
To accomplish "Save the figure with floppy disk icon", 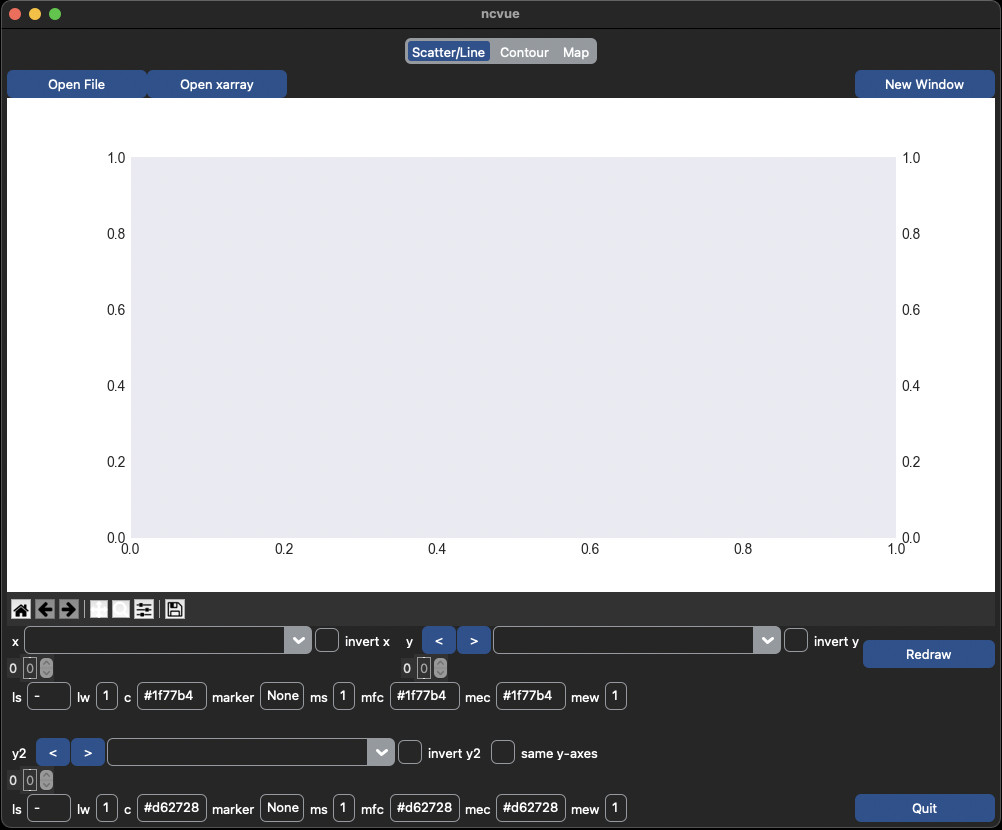I will click(x=174, y=610).
